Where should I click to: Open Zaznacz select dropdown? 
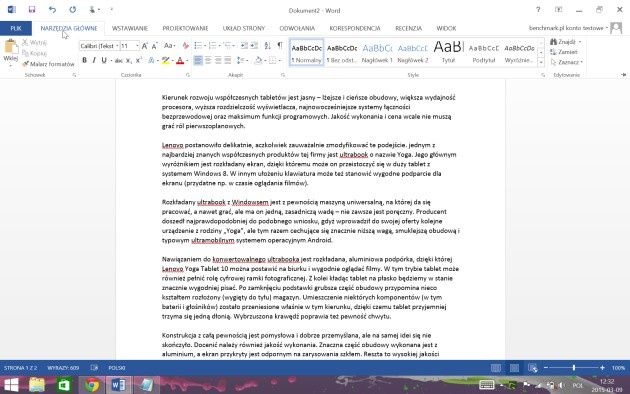pos(566,62)
